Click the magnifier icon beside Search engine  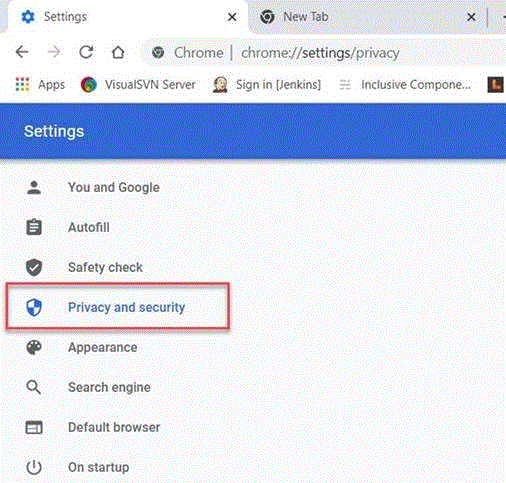point(34,387)
